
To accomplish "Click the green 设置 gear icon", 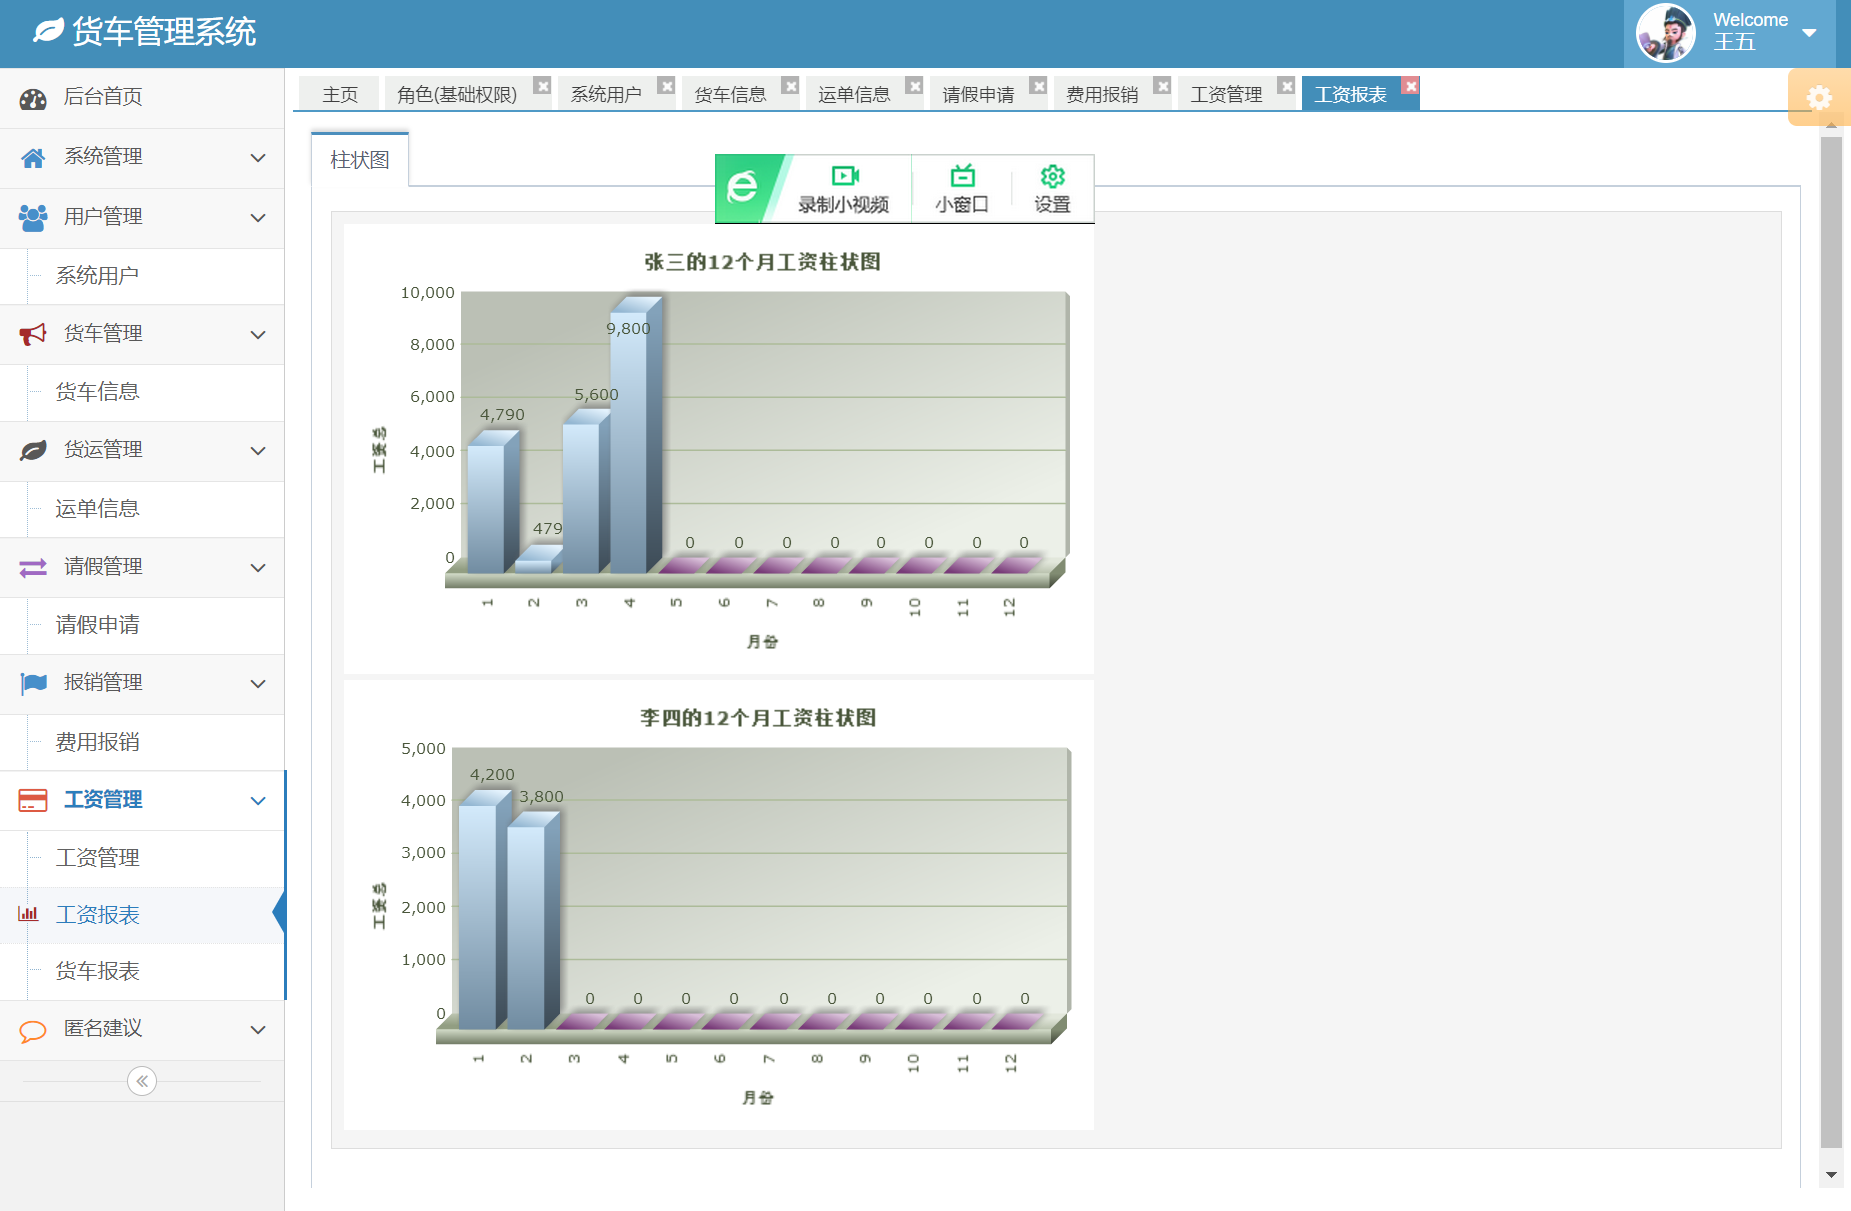I will pos(1052,177).
